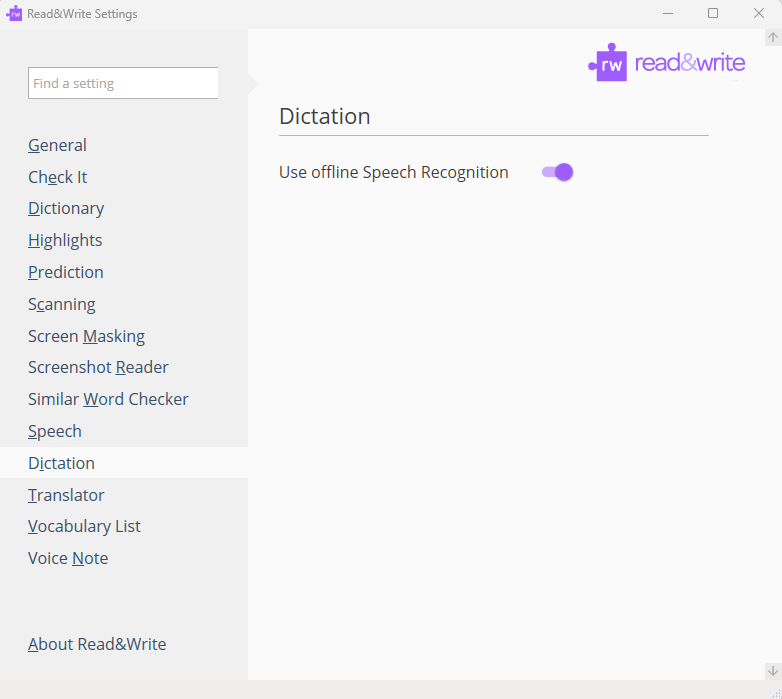Screen dimensions: 782x699
Task: Go to Vocabulary List settings
Action: [85, 526]
